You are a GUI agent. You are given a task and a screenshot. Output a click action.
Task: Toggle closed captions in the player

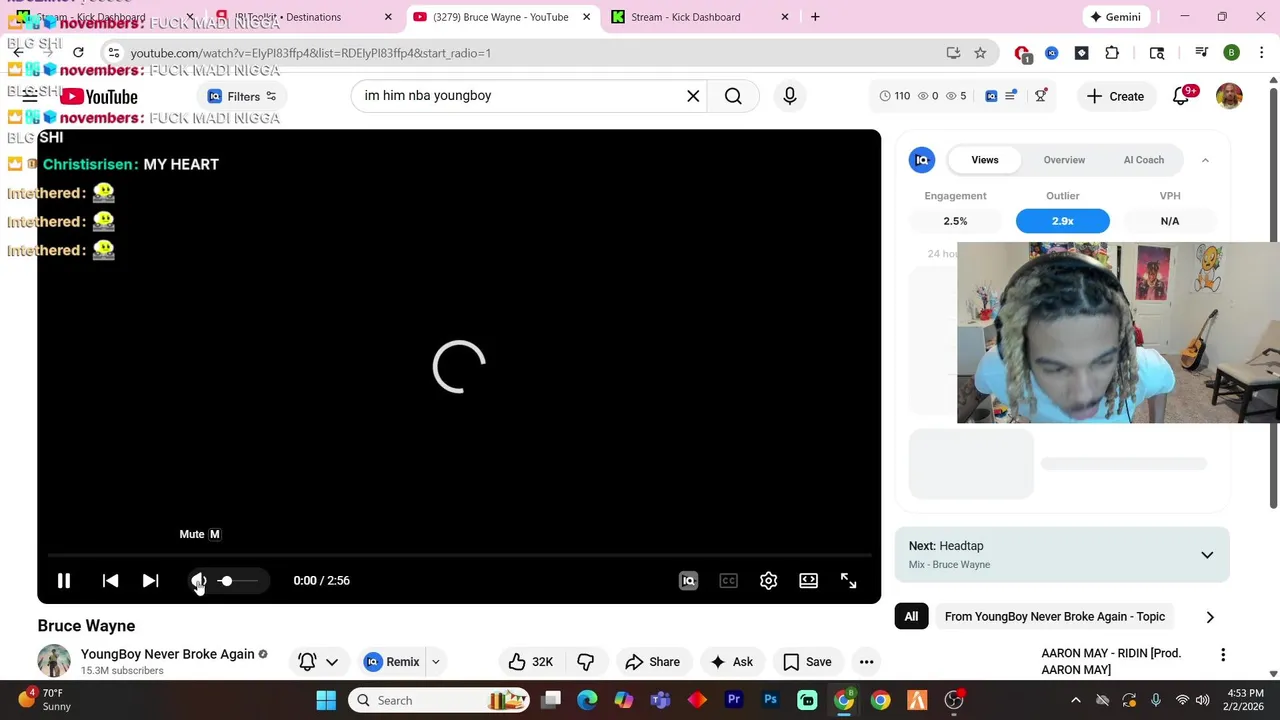pos(728,580)
